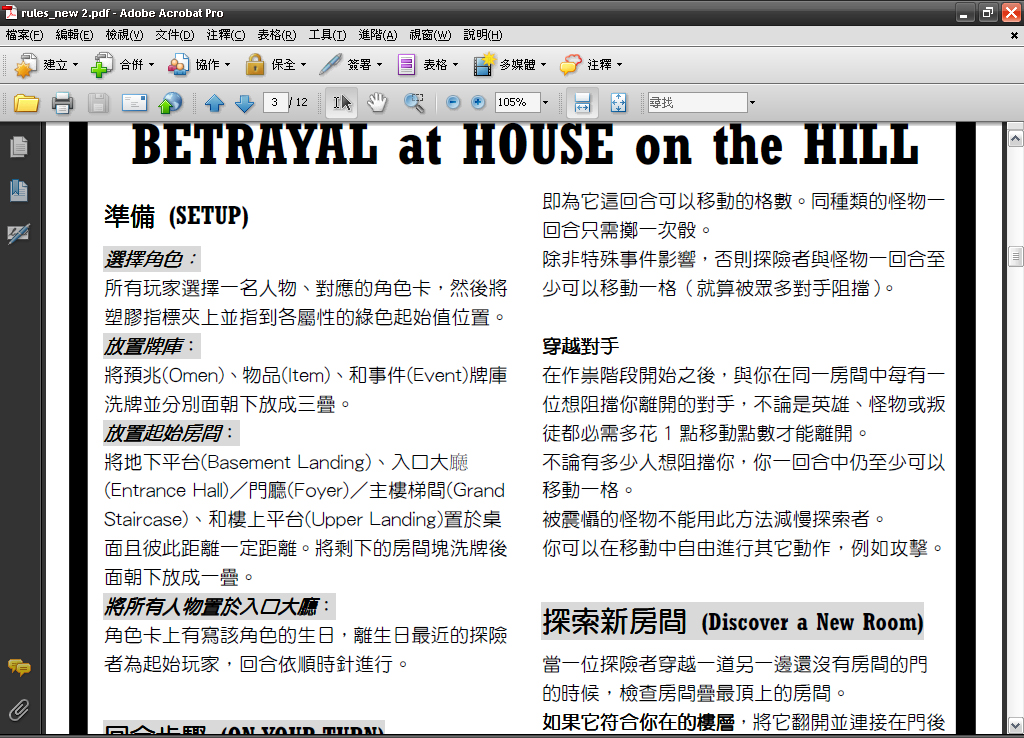Open the Pages thumbnail panel

[x=19, y=147]
